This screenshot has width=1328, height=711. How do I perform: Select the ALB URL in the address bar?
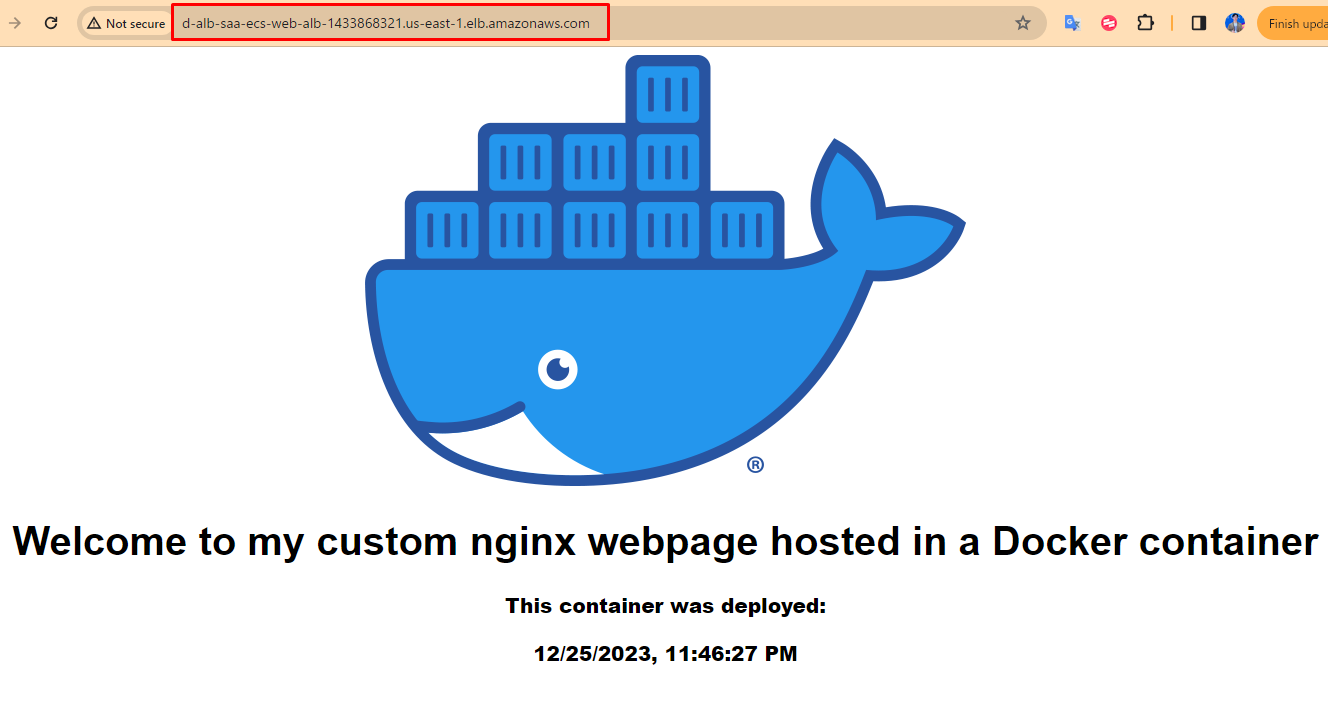[x=386, y=23]
